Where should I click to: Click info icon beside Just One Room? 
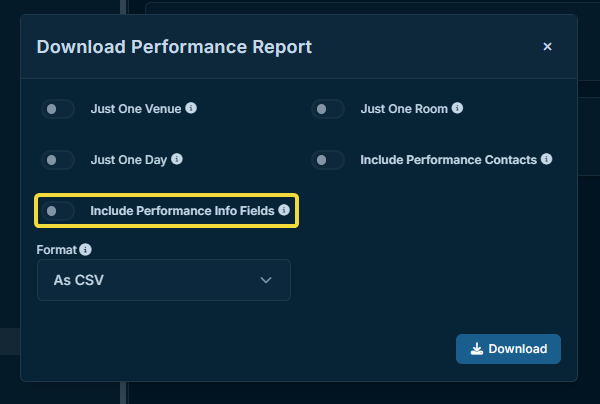457,108
